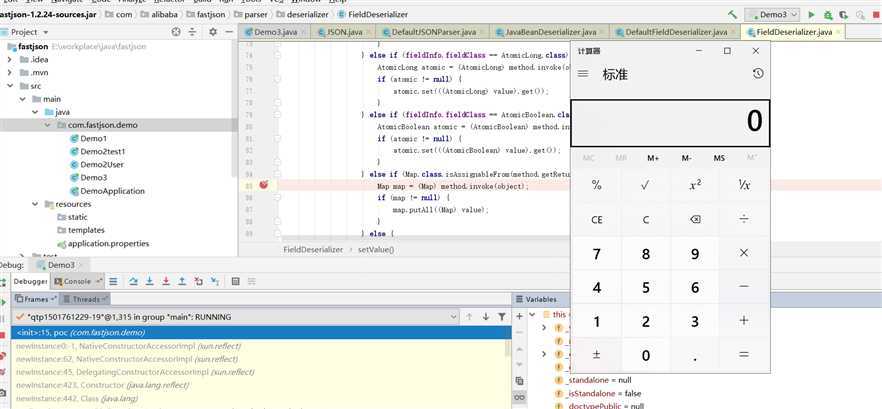Locate the current file in Project panel
This screenshot has height=409, width=882.
tap(176, 32)
